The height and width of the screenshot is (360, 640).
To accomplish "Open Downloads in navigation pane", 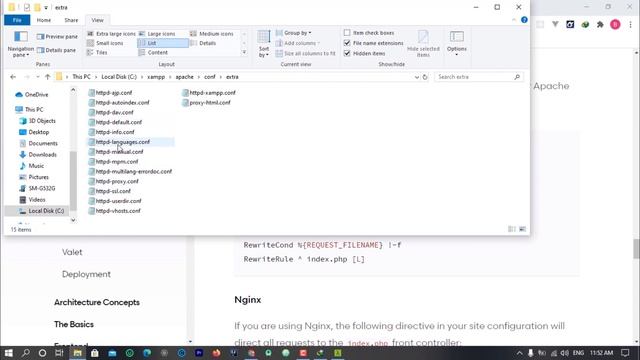I will (x=38, y=155).
